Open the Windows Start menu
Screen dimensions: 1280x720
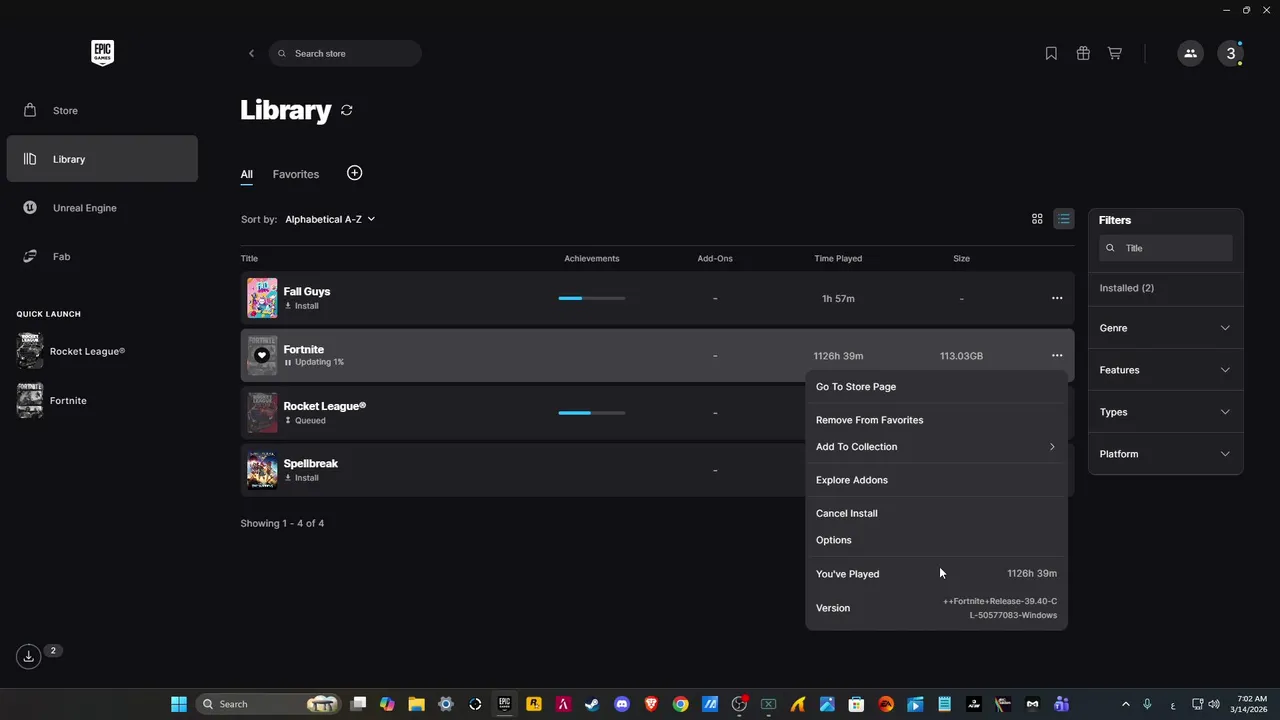pyautogui.click(x=179, y=704)
